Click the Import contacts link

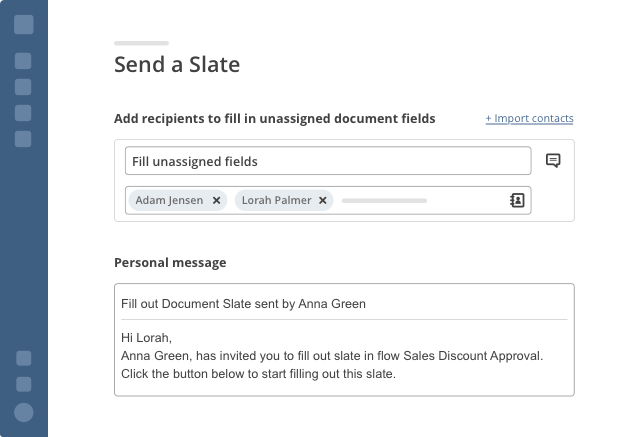coord(529,118)
